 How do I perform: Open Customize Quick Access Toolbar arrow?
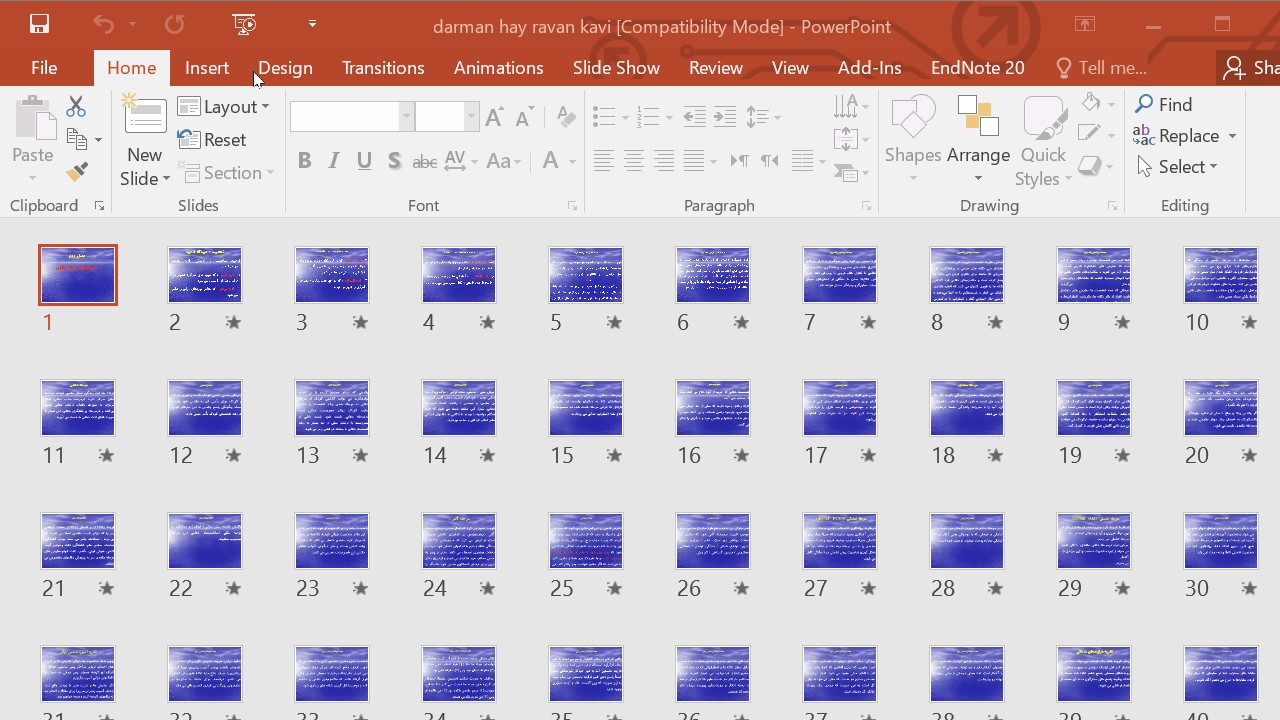coord(312,24)
